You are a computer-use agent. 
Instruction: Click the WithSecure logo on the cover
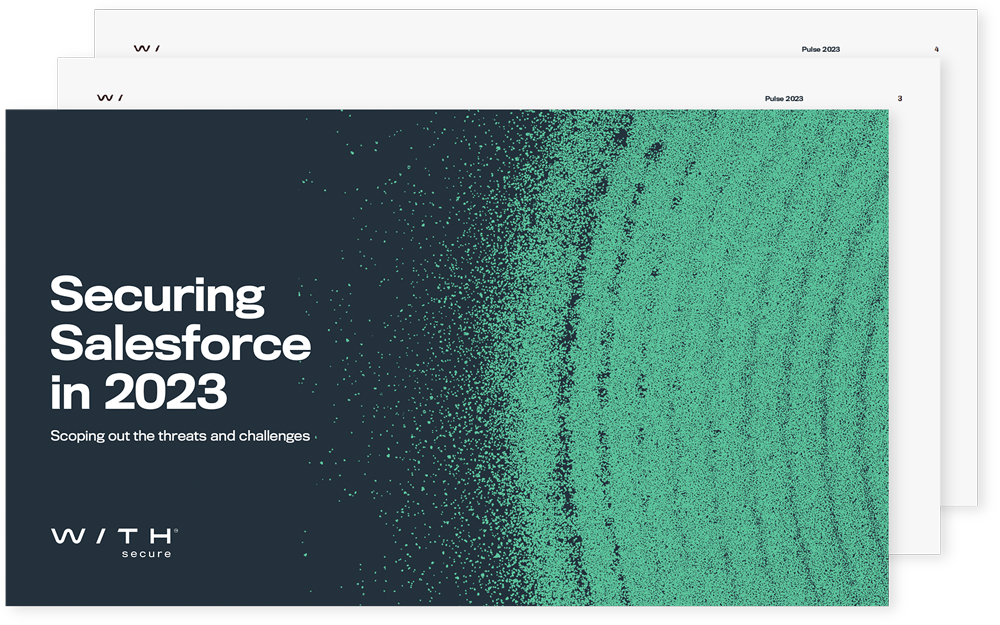pyautogui.click(x=114, y=542)
